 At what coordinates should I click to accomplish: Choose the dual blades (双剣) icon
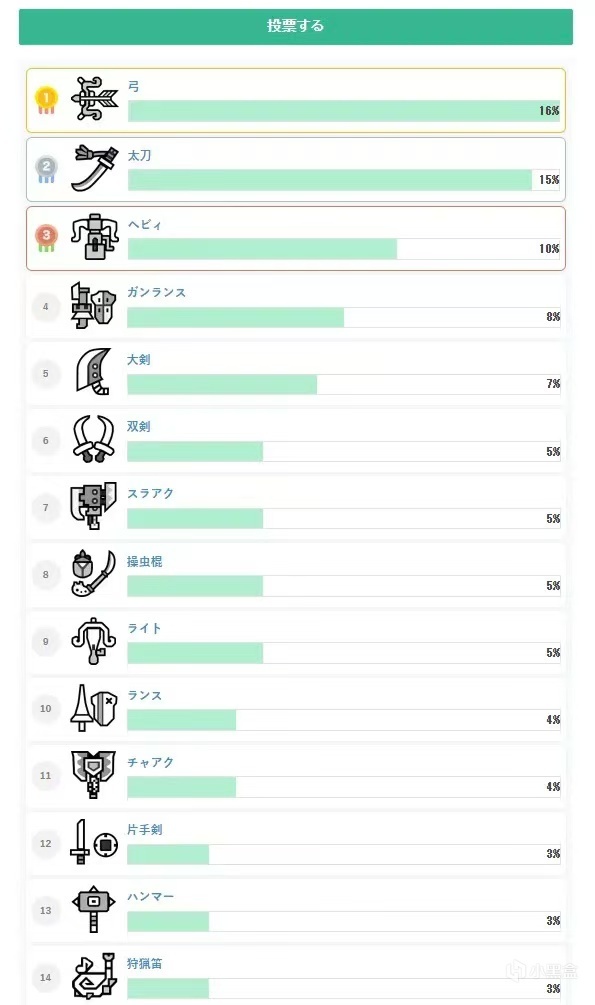(94, 439)
